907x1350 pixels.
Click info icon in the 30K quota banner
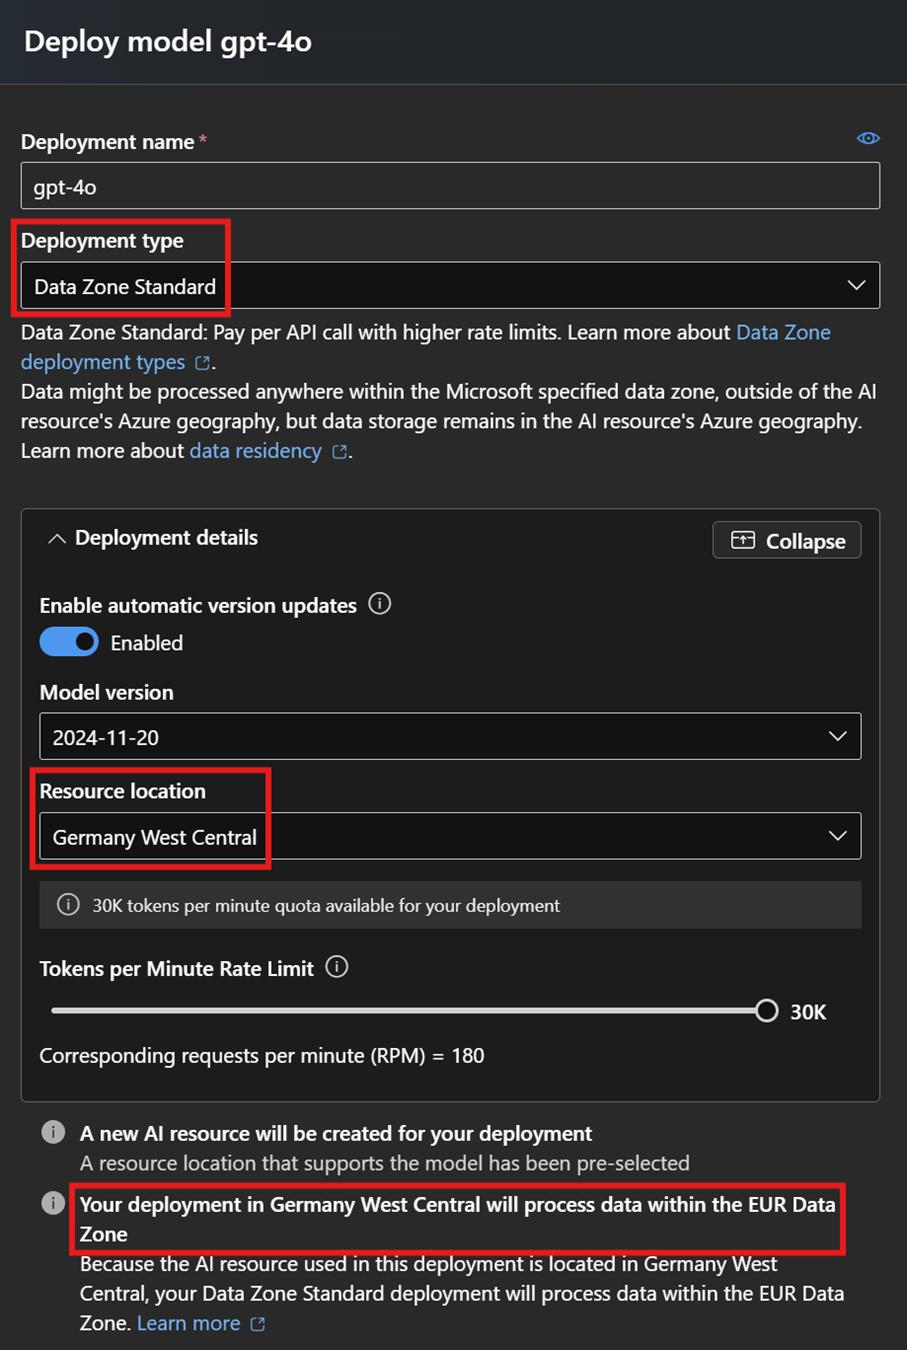click(x=68, y=905)
